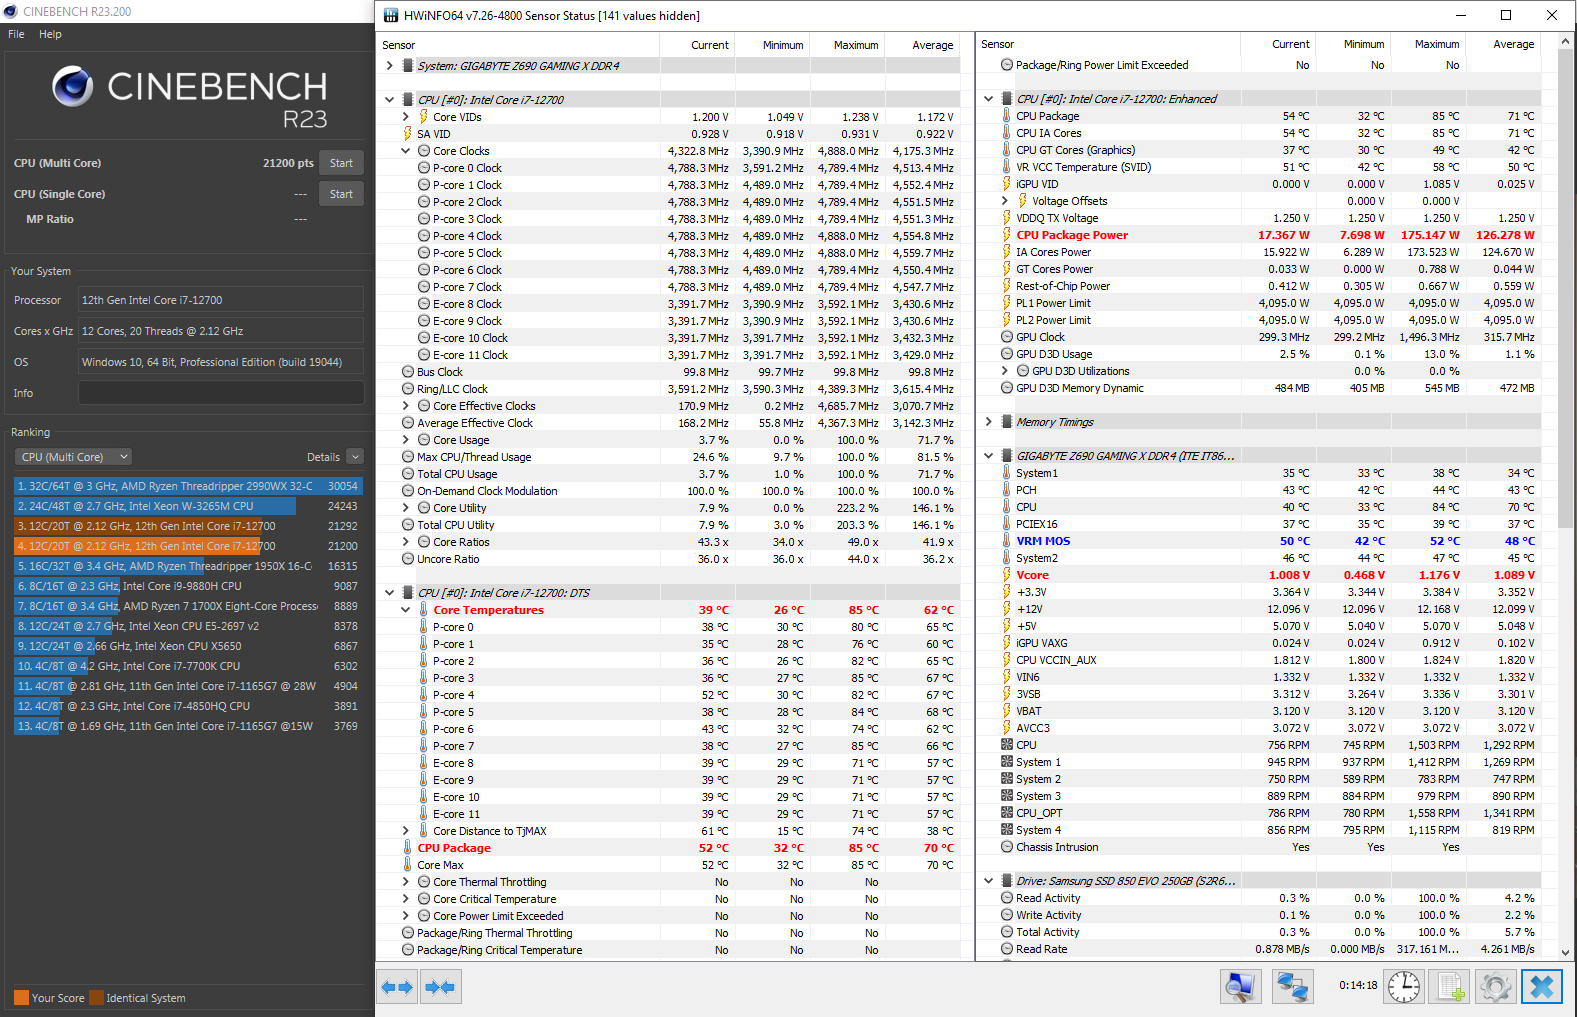Open the Cinebench Help menu
Viewport: 1577px width, 1017px height.
click(x=50, y=34)
